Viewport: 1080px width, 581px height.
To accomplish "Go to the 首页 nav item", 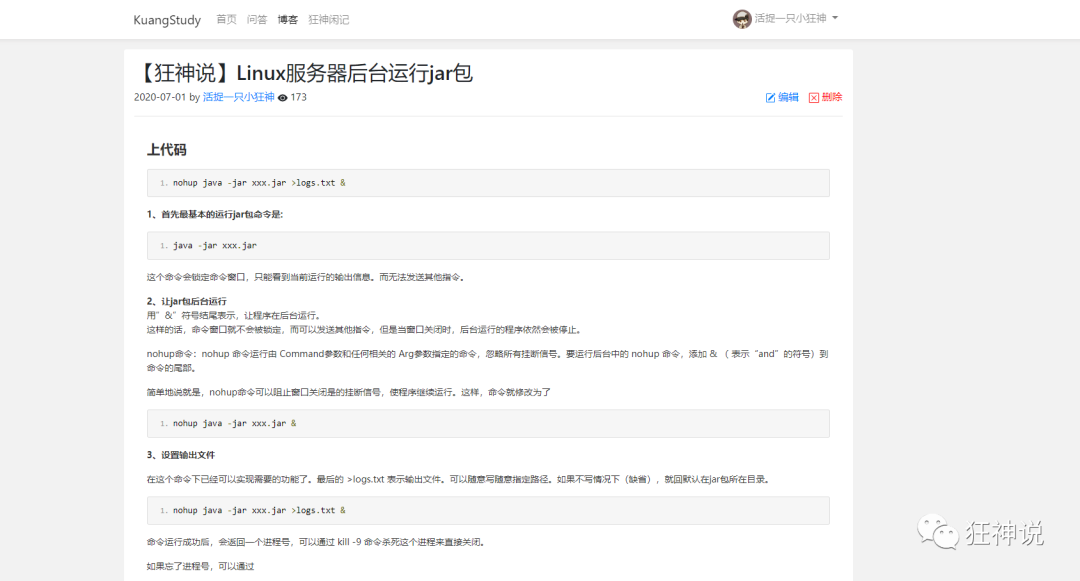I will point(226,19).
